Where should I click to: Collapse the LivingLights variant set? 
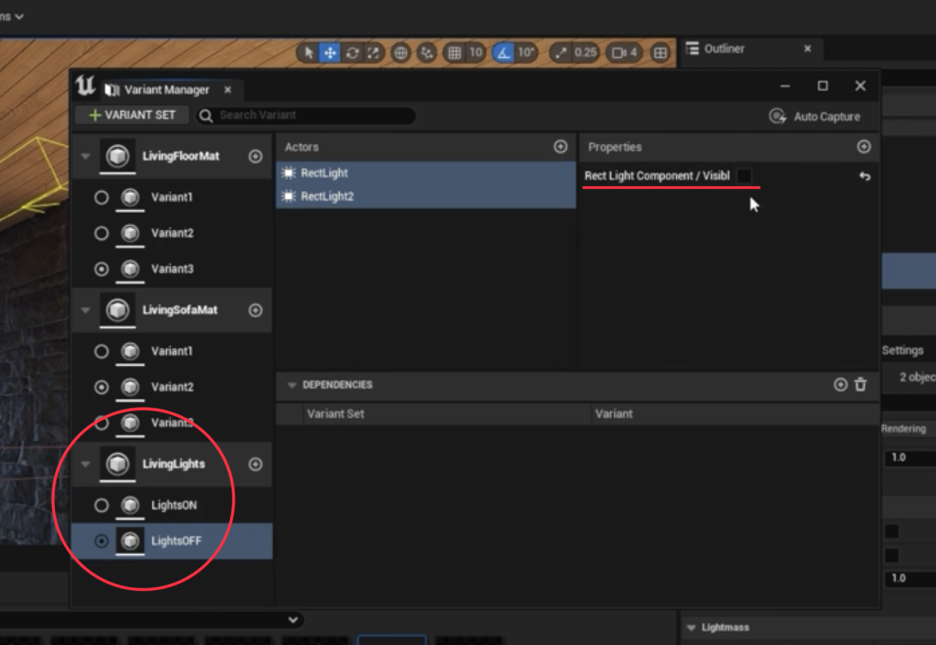85,464
